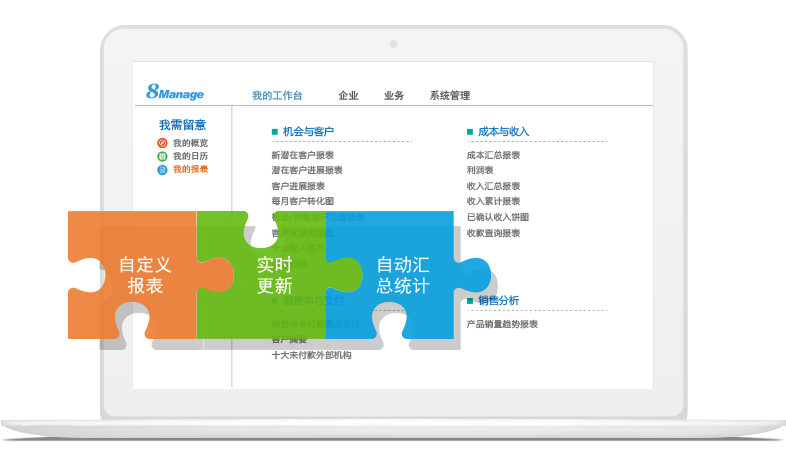This screenshot has width=786, height=470.
Task: Open 新潜在客户报表
Action: click(x=303, y=155)
